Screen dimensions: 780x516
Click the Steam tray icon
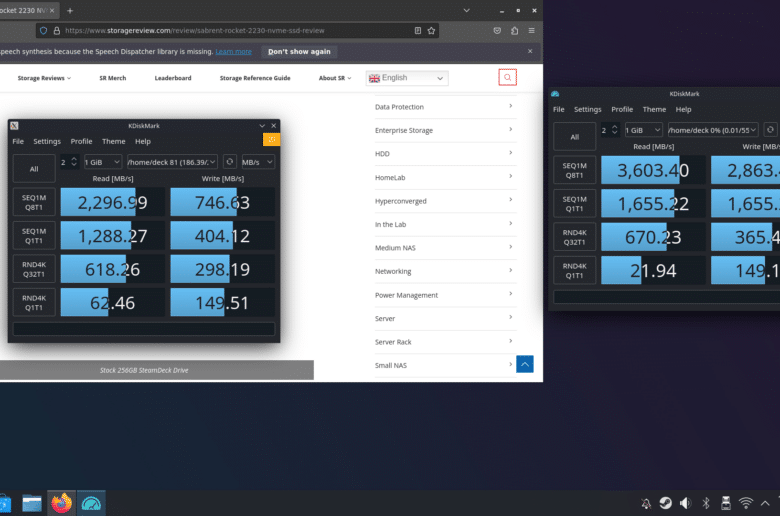click(666, 503)
